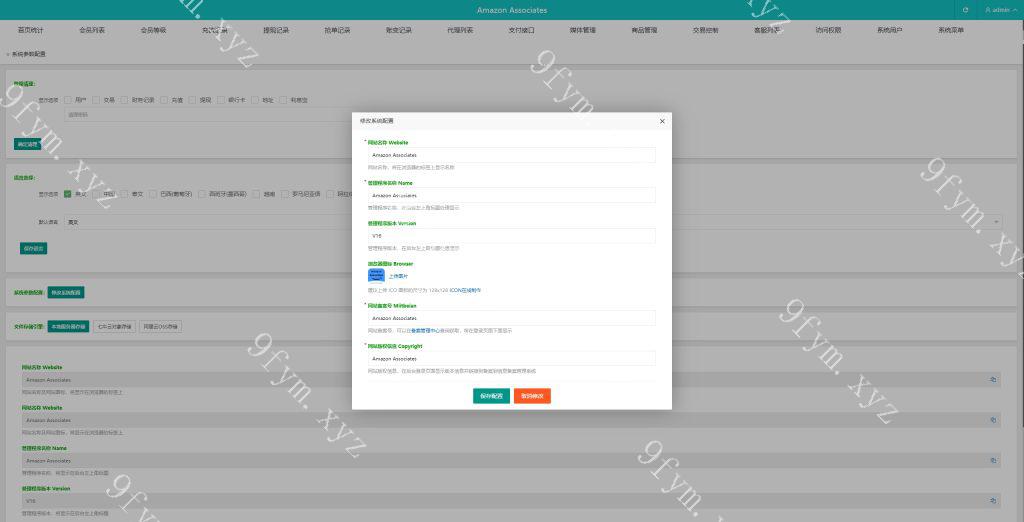Click the Version input field showing V16
Viewport: 1024px width, 522px height.
click(x=511, y=236)
